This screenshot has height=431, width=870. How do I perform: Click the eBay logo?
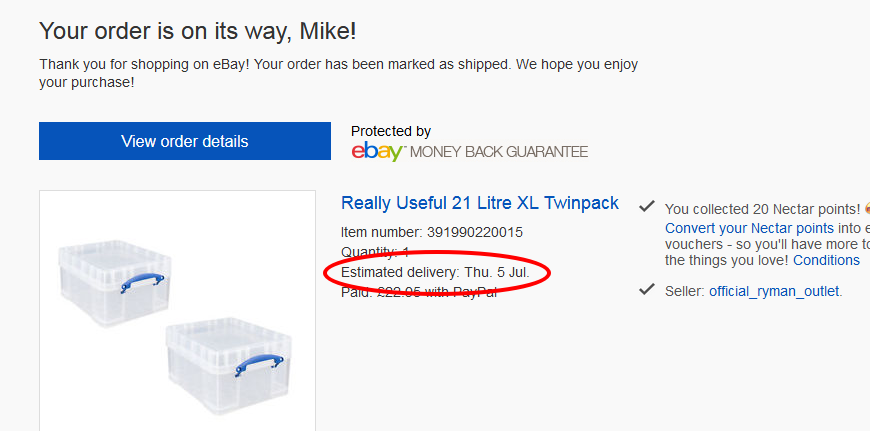377,152
